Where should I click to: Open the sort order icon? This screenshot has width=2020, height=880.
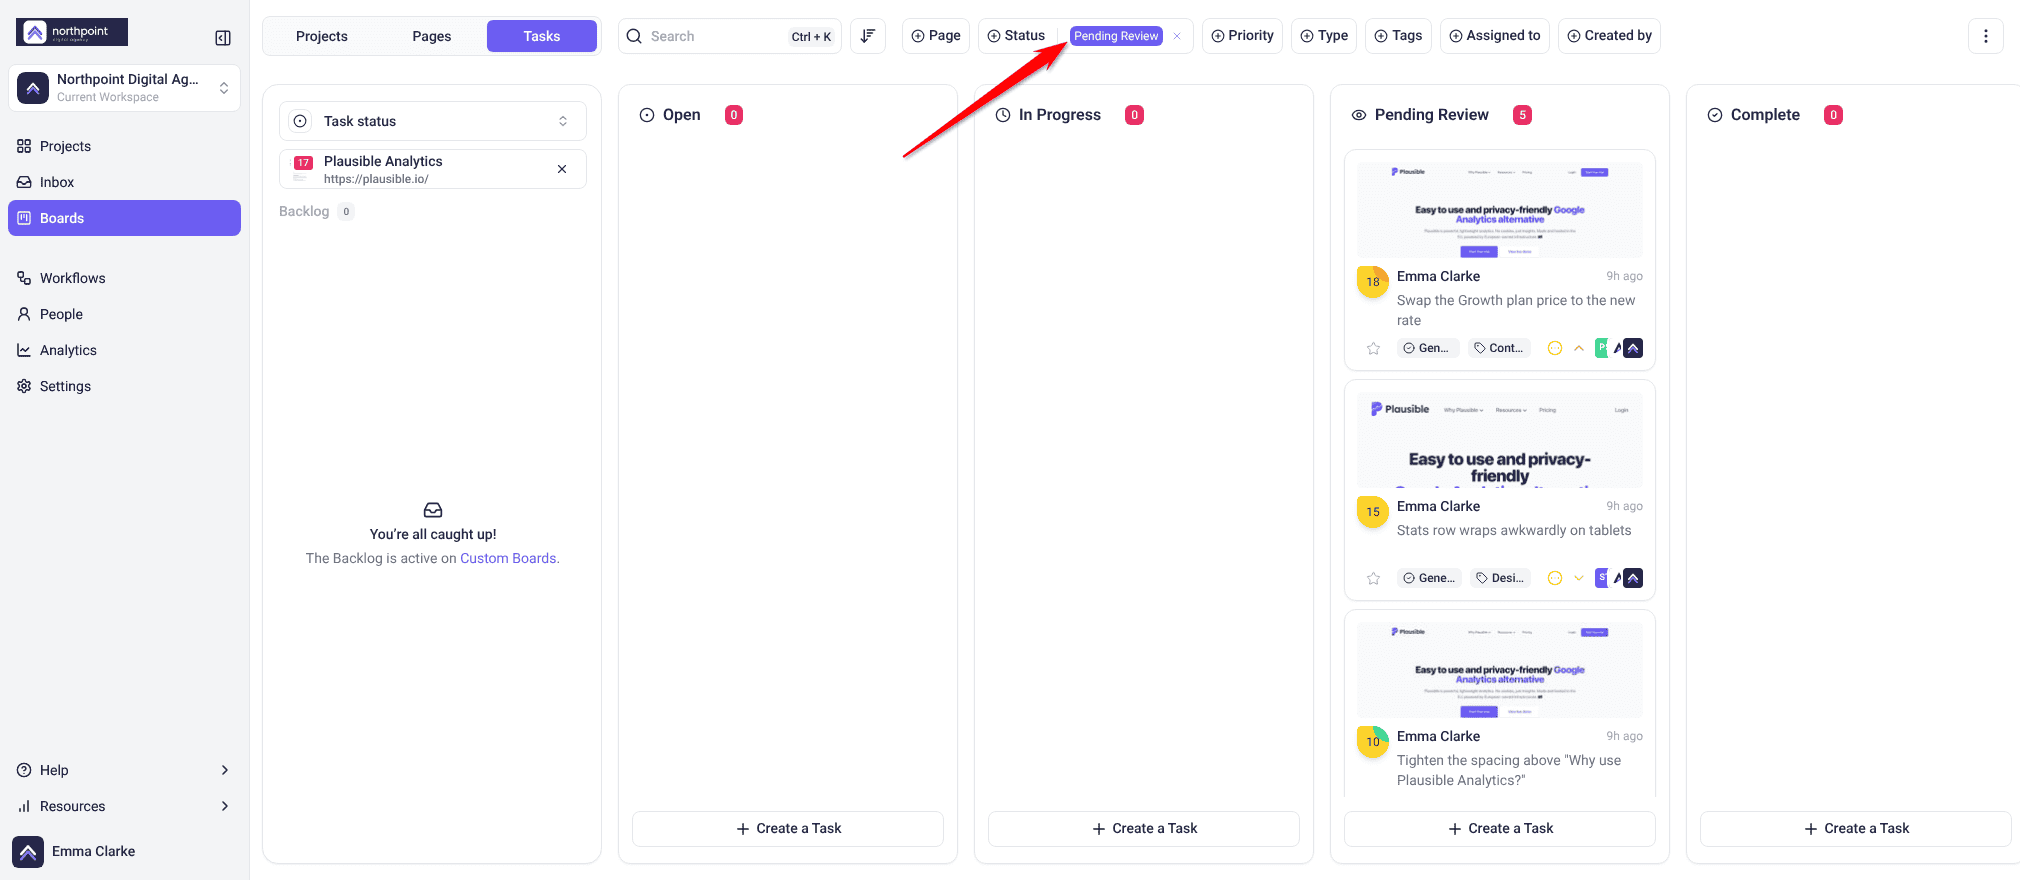coord(868,36)
